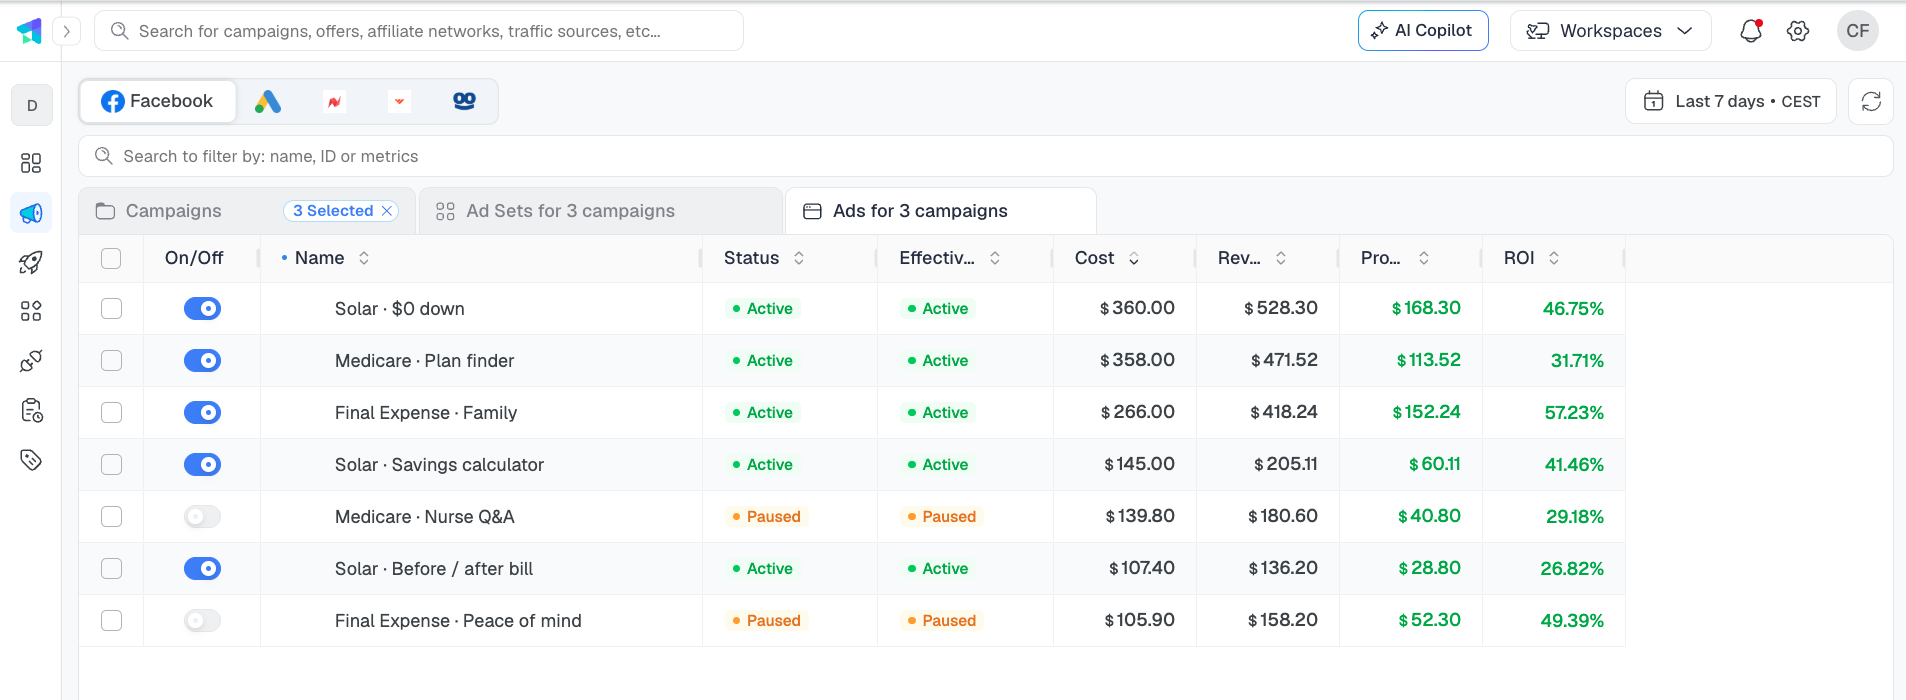Focus the global campaign search field
Screen dimensions: 1906x700
point(419,31)
